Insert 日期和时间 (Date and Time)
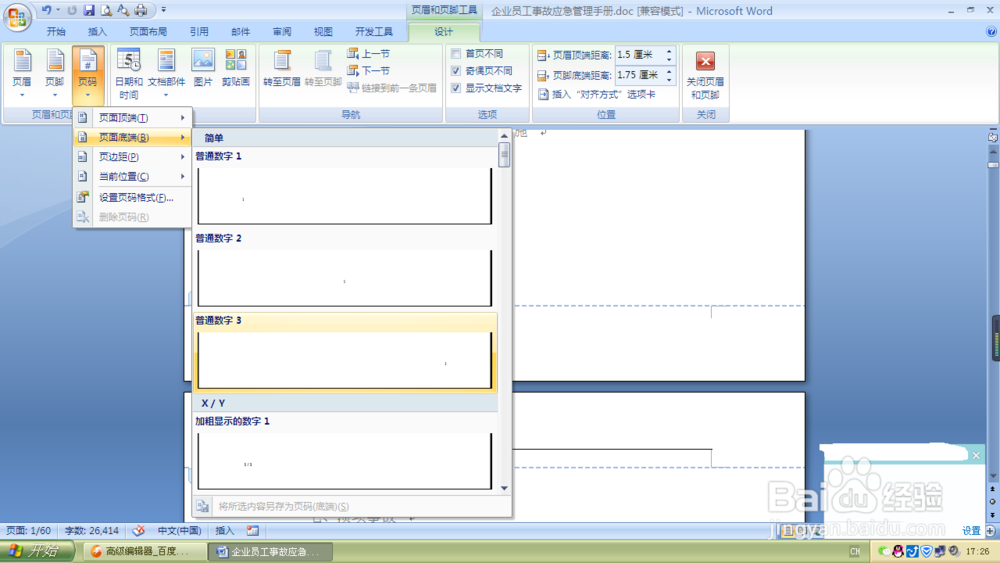The image size is (1000, 563). (128, 74)
